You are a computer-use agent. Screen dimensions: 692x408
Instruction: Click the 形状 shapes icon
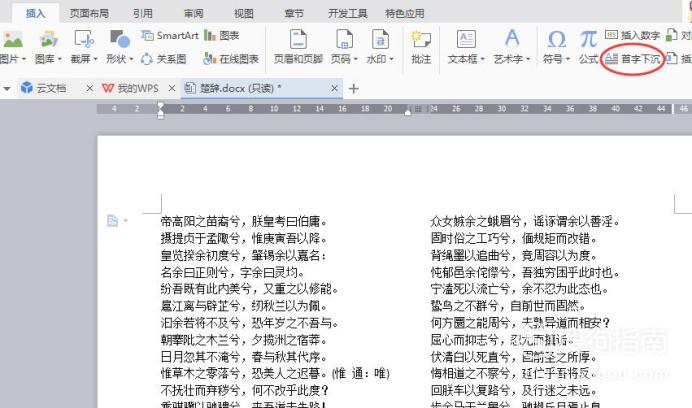119,40
